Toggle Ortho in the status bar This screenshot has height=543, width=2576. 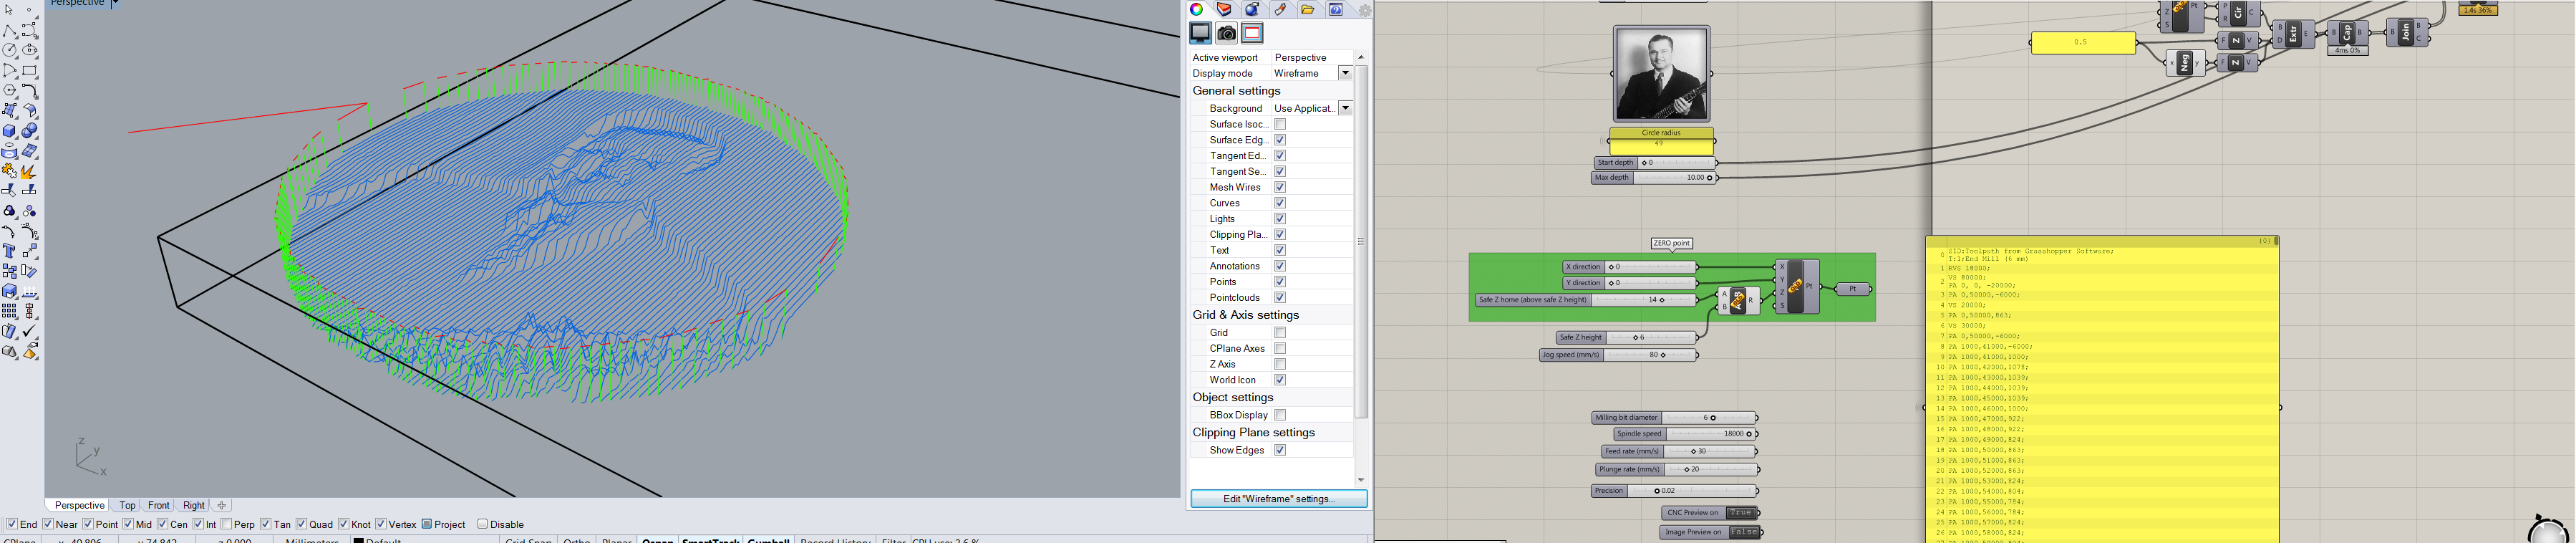[x=577, y=540]
